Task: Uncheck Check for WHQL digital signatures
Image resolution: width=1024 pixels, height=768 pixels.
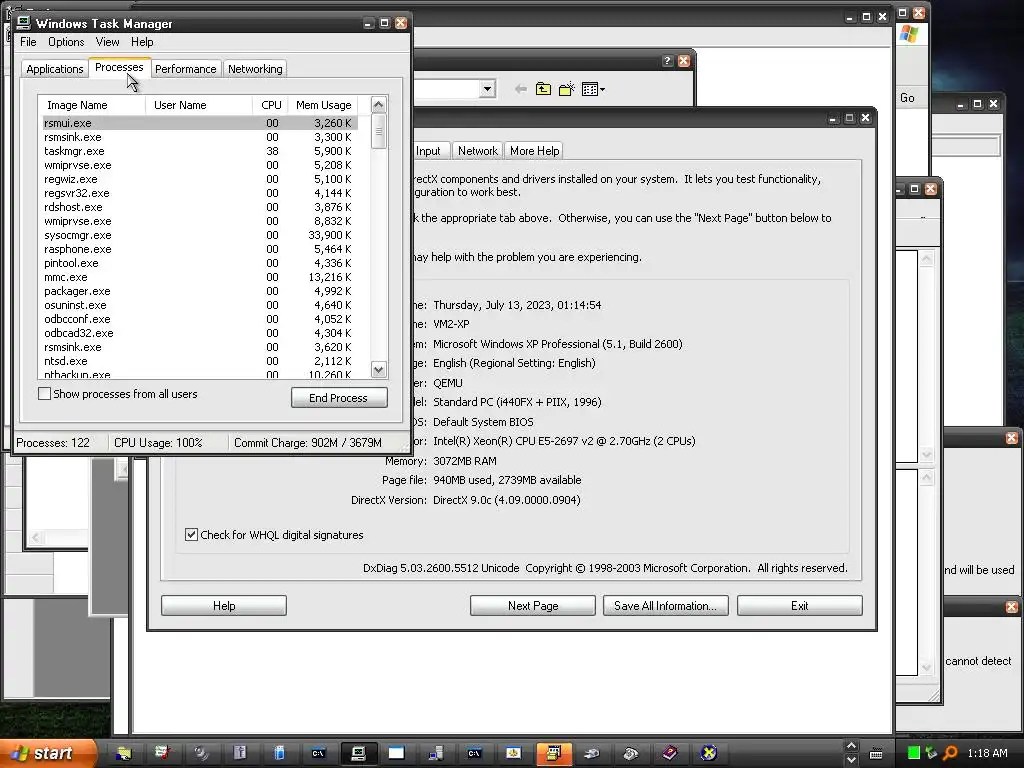Action: pos(191,534)
